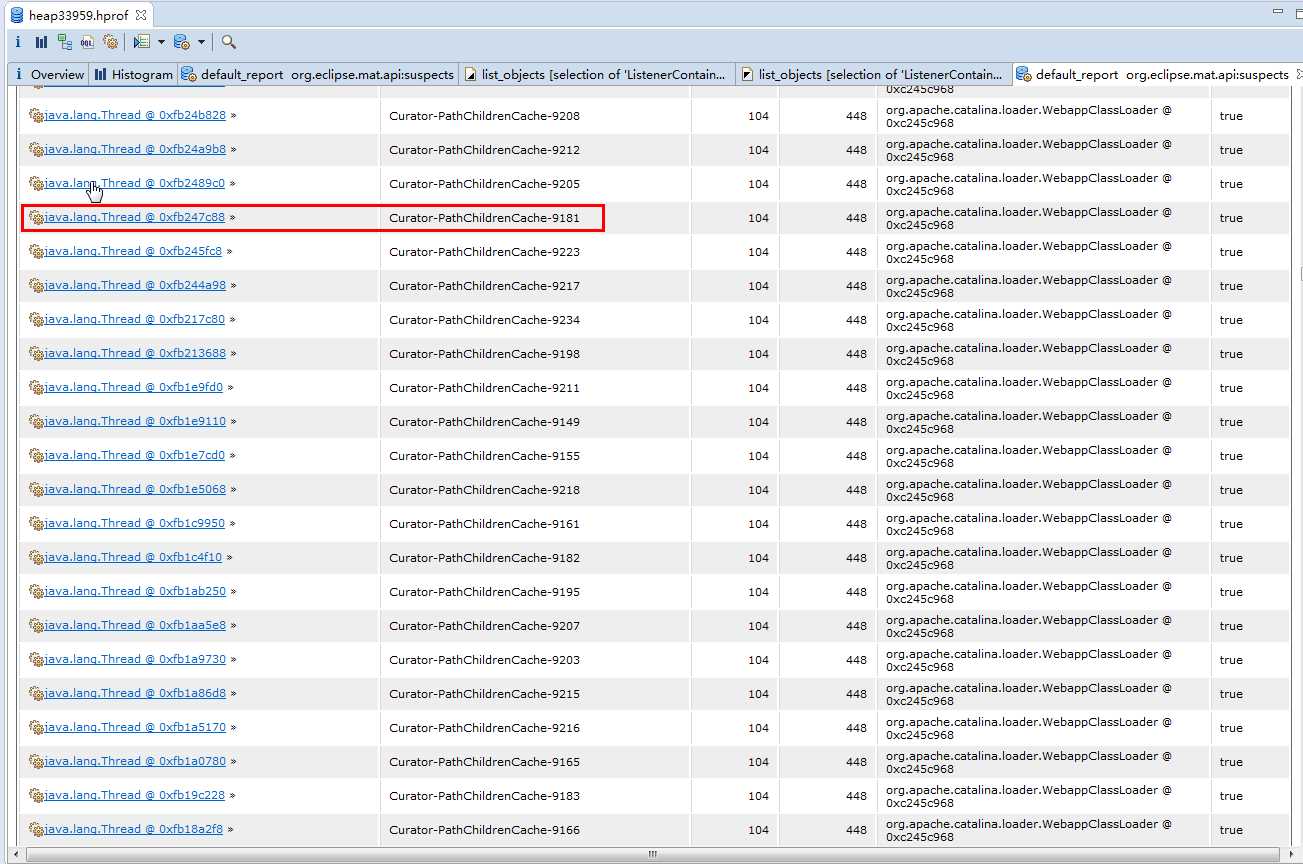Click thread icon in Curator-PathChildrenCache-9195 row
Image resolution: width=1303 pixels, height=864 pixels.
click(x=36, y=591)
